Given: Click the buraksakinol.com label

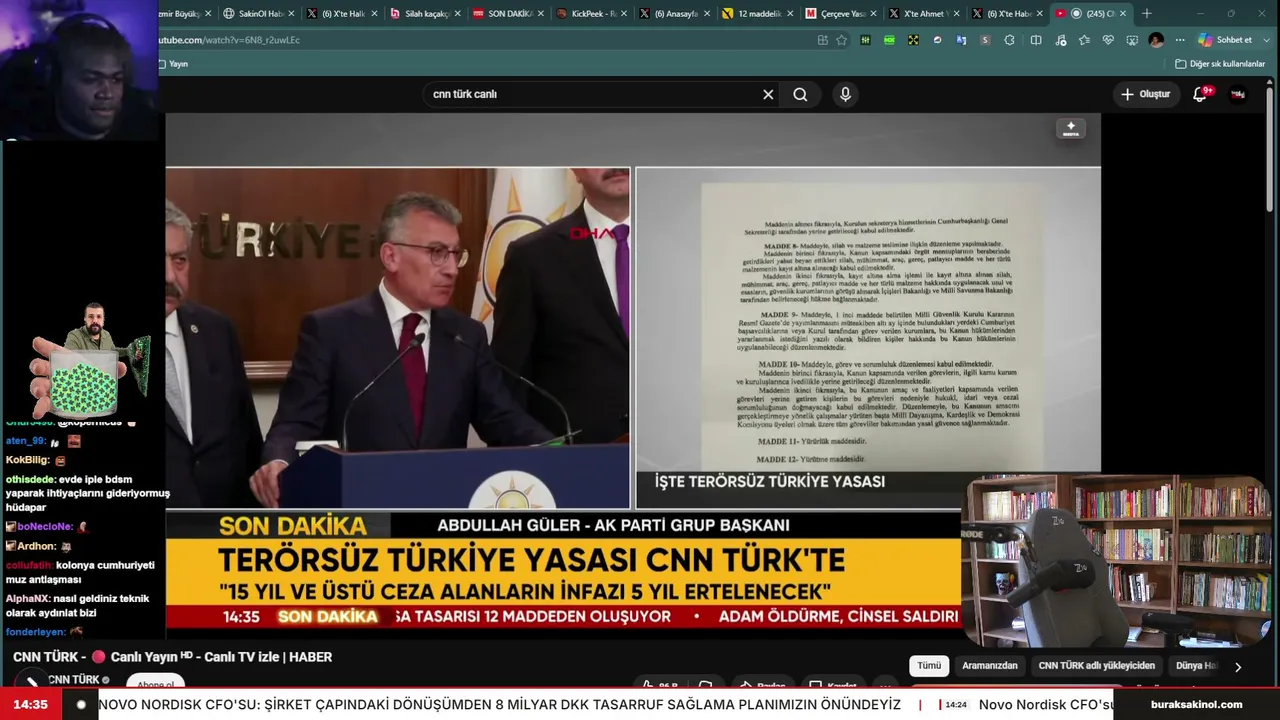Looking at the screenshot, I should coord(1196,704).
